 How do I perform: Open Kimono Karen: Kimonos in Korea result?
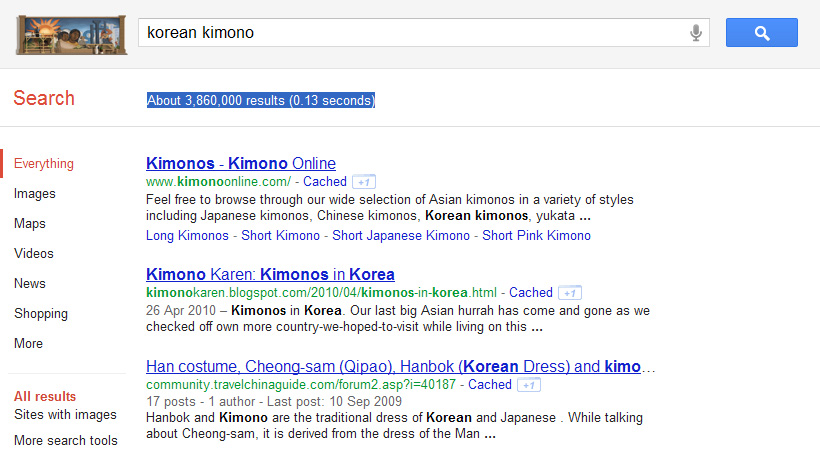pos(270,274)
